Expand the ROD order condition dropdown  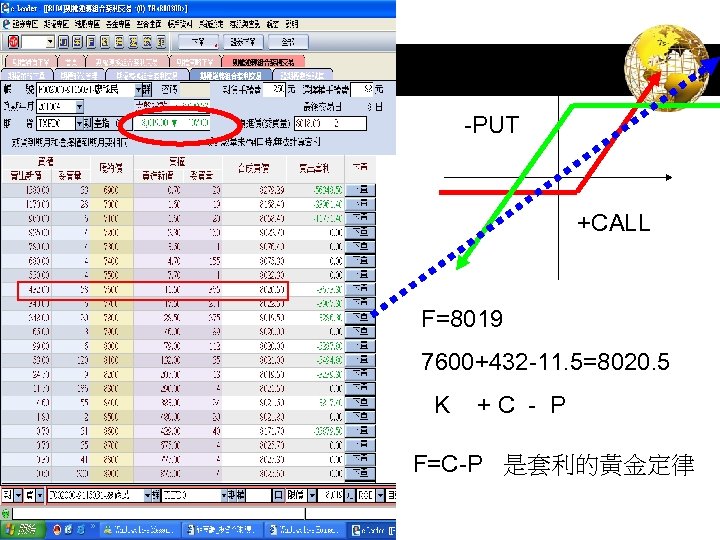click(380, 496)
